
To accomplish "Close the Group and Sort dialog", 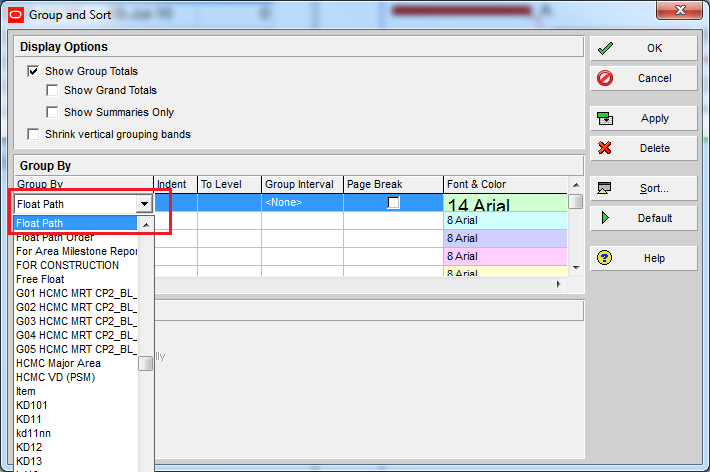I will (681, 14).
